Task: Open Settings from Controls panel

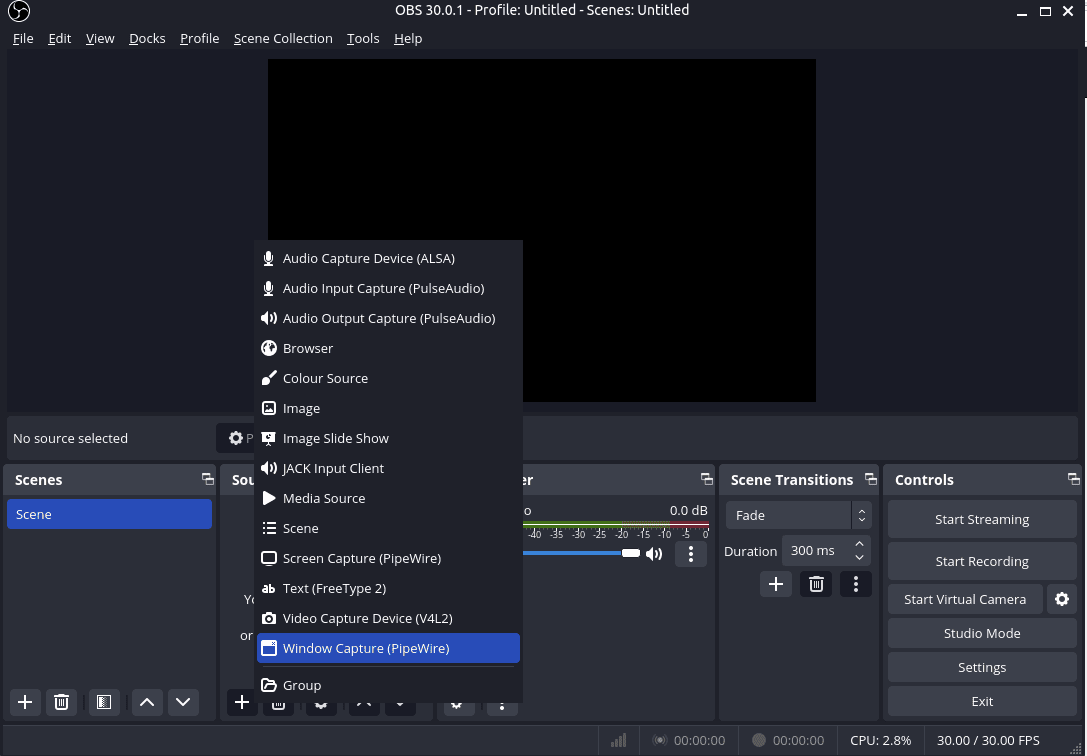Action: (x=982, y=667)
